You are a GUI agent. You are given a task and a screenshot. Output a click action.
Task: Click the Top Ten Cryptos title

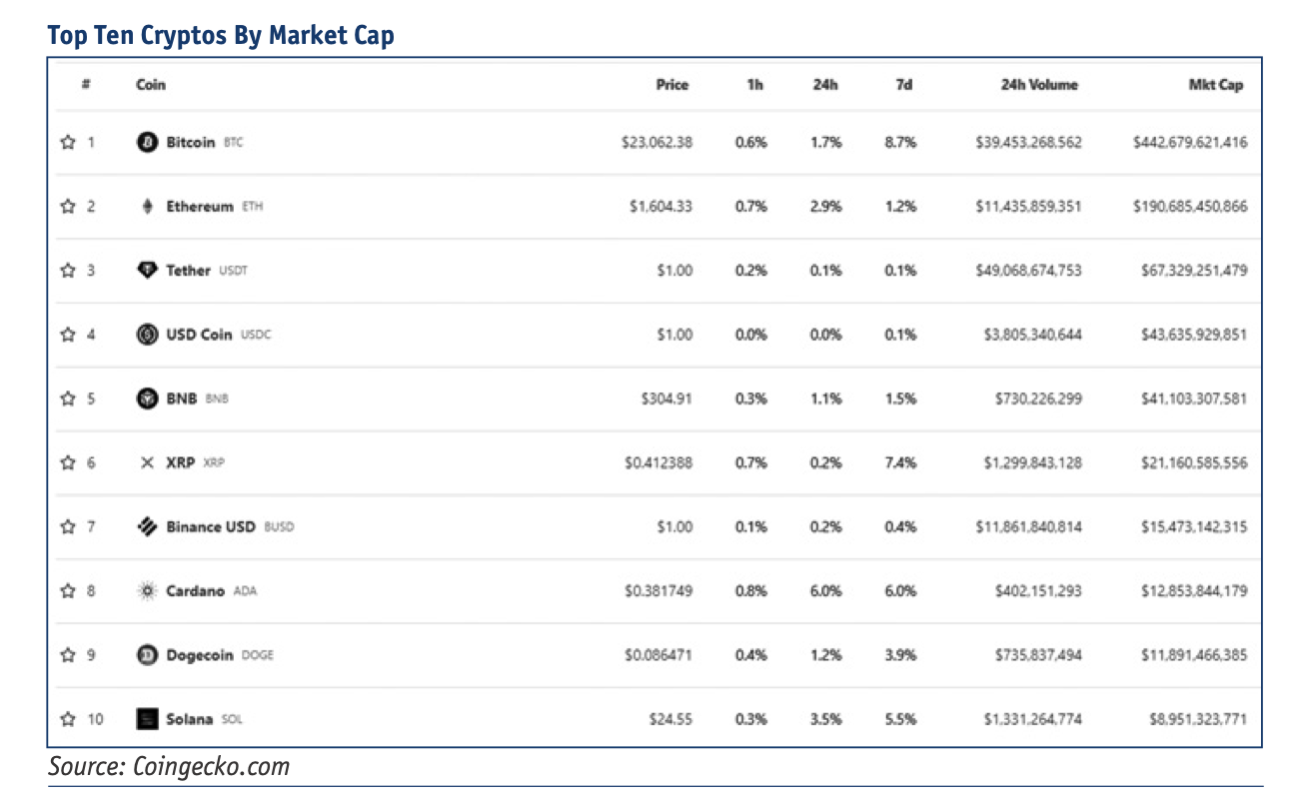click(221, 36)
